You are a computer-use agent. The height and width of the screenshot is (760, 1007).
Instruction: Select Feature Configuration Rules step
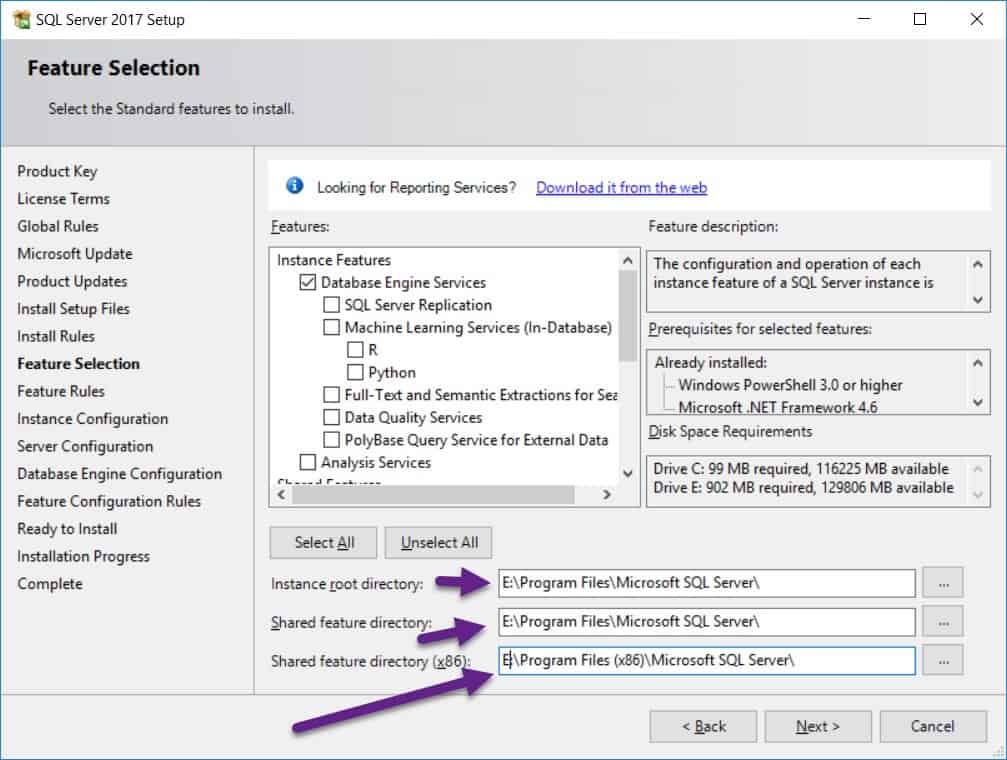coord(109,501)
